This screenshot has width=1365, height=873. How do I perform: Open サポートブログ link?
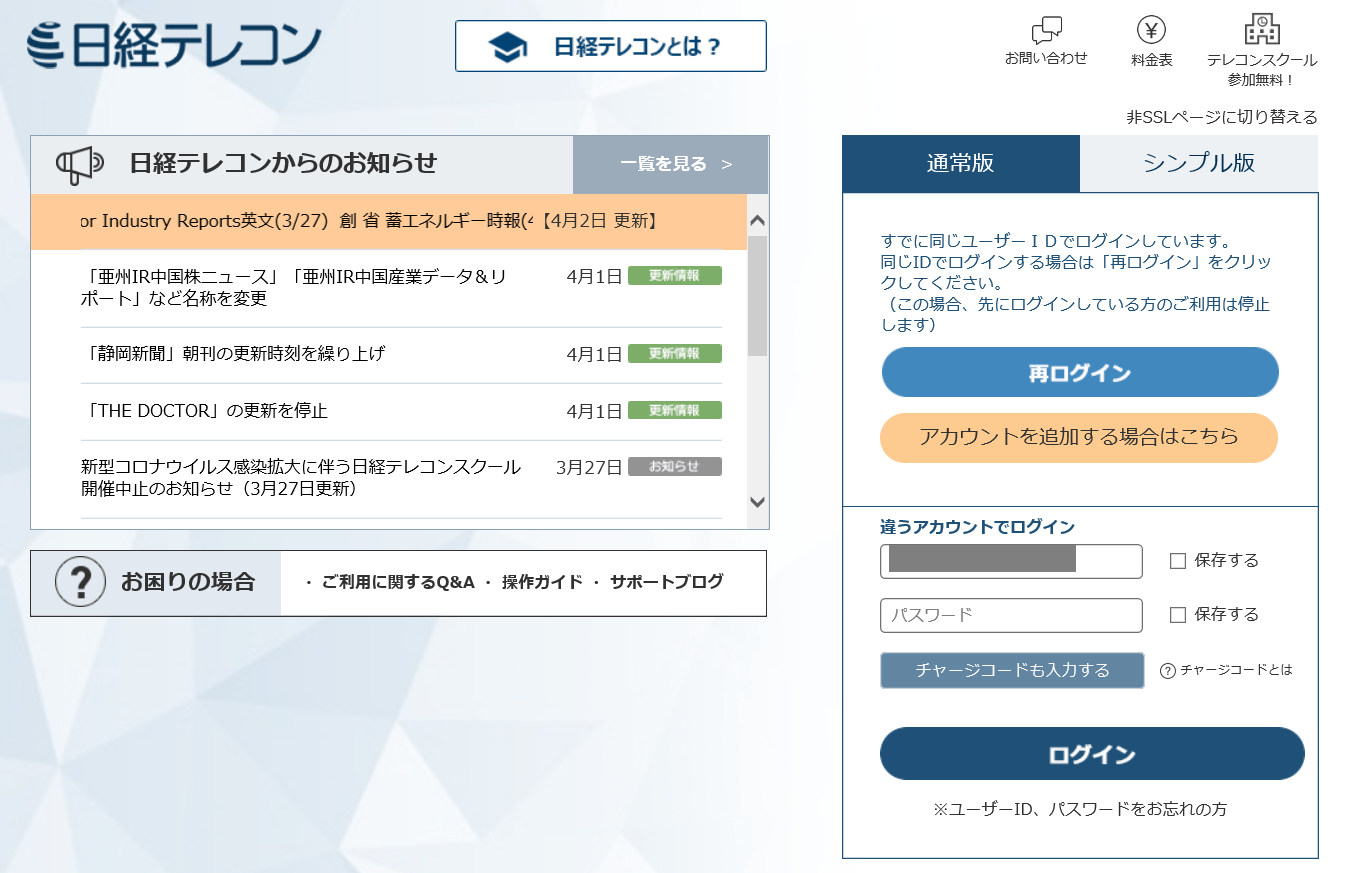click(667, 582)
